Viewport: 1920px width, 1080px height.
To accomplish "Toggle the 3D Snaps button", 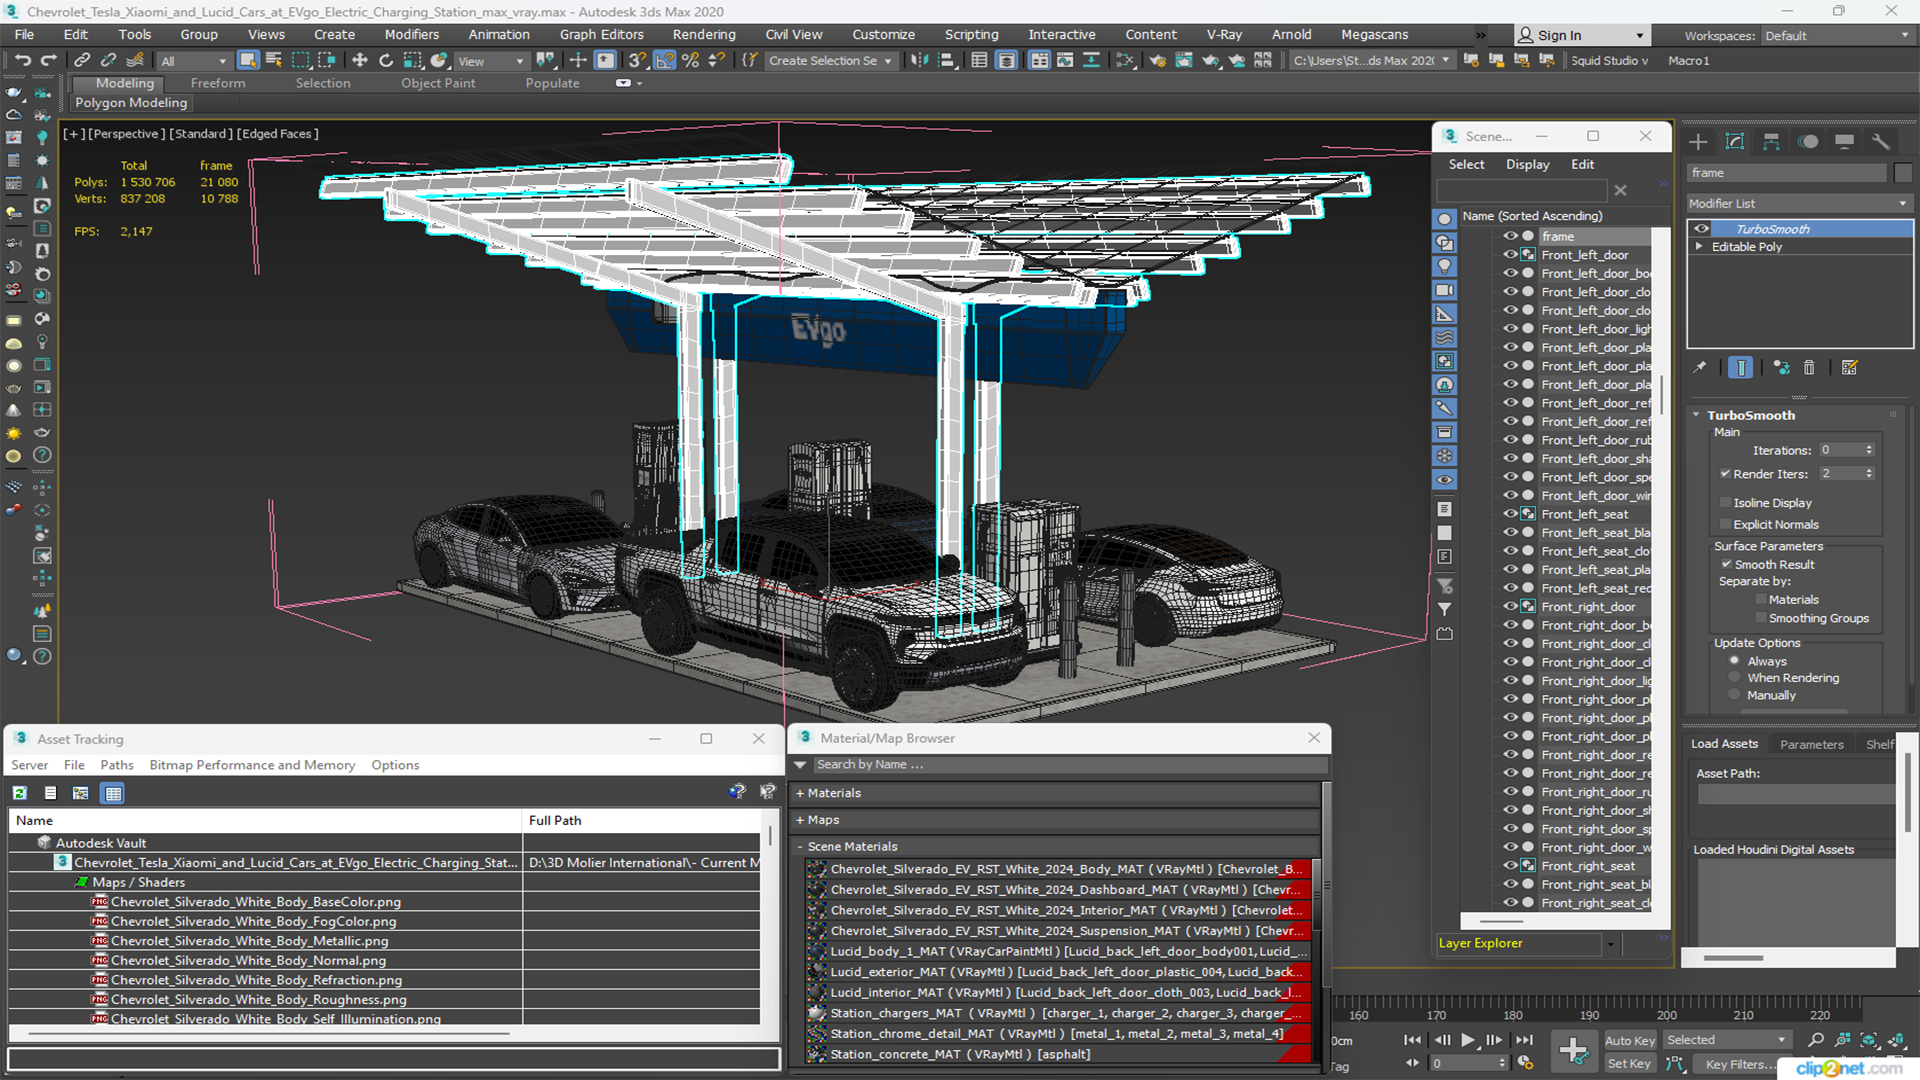I will 638,61.
